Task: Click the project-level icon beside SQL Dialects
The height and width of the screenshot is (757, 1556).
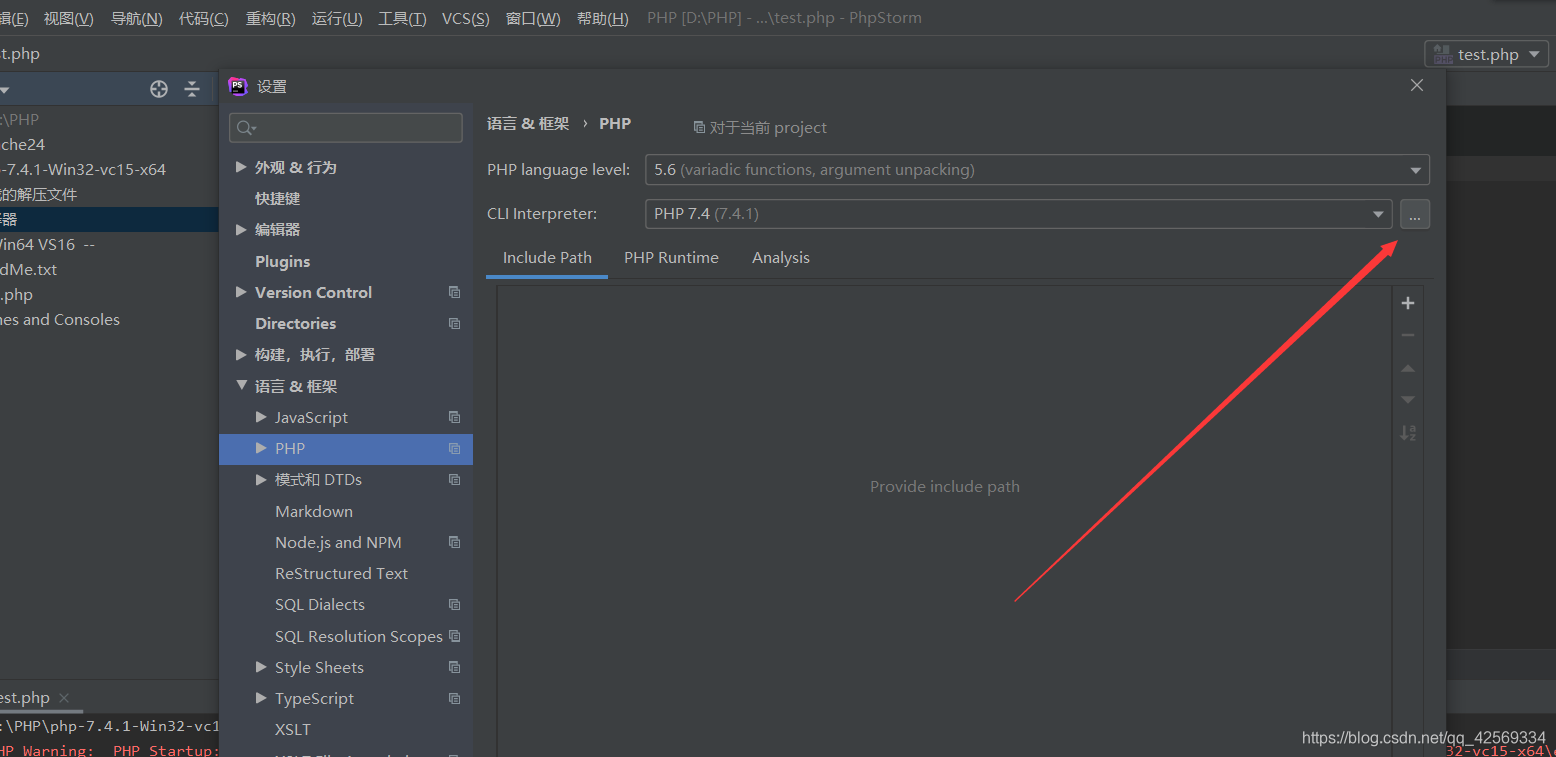Action: tap(455, 604)
